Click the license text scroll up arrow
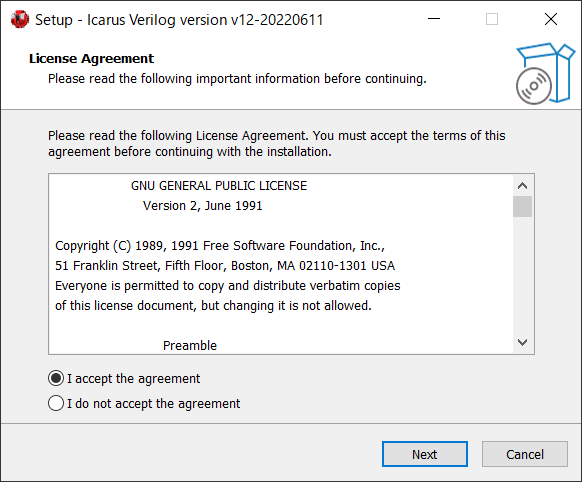 point(522,186)
